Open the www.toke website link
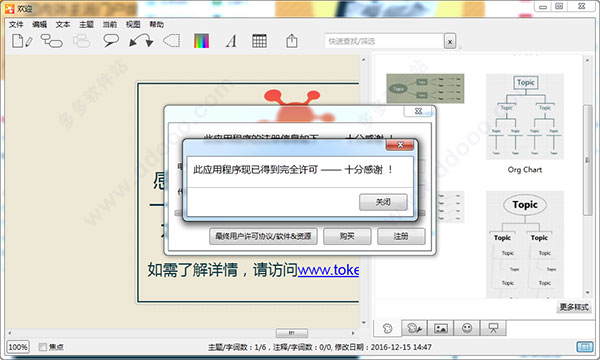The width and height of the screenshot is (600, 360). (328, 270)
